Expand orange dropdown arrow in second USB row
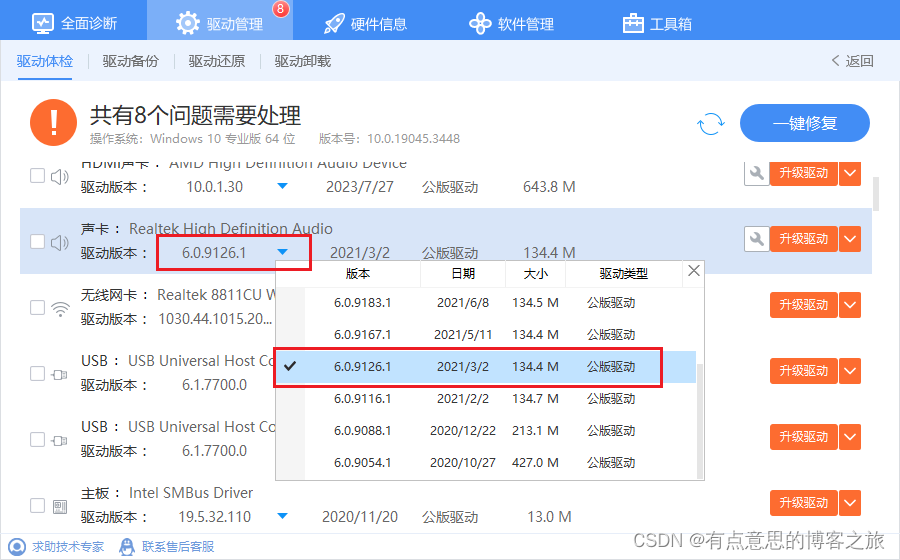This screenshot has height=560, width=900. [850, 437]
